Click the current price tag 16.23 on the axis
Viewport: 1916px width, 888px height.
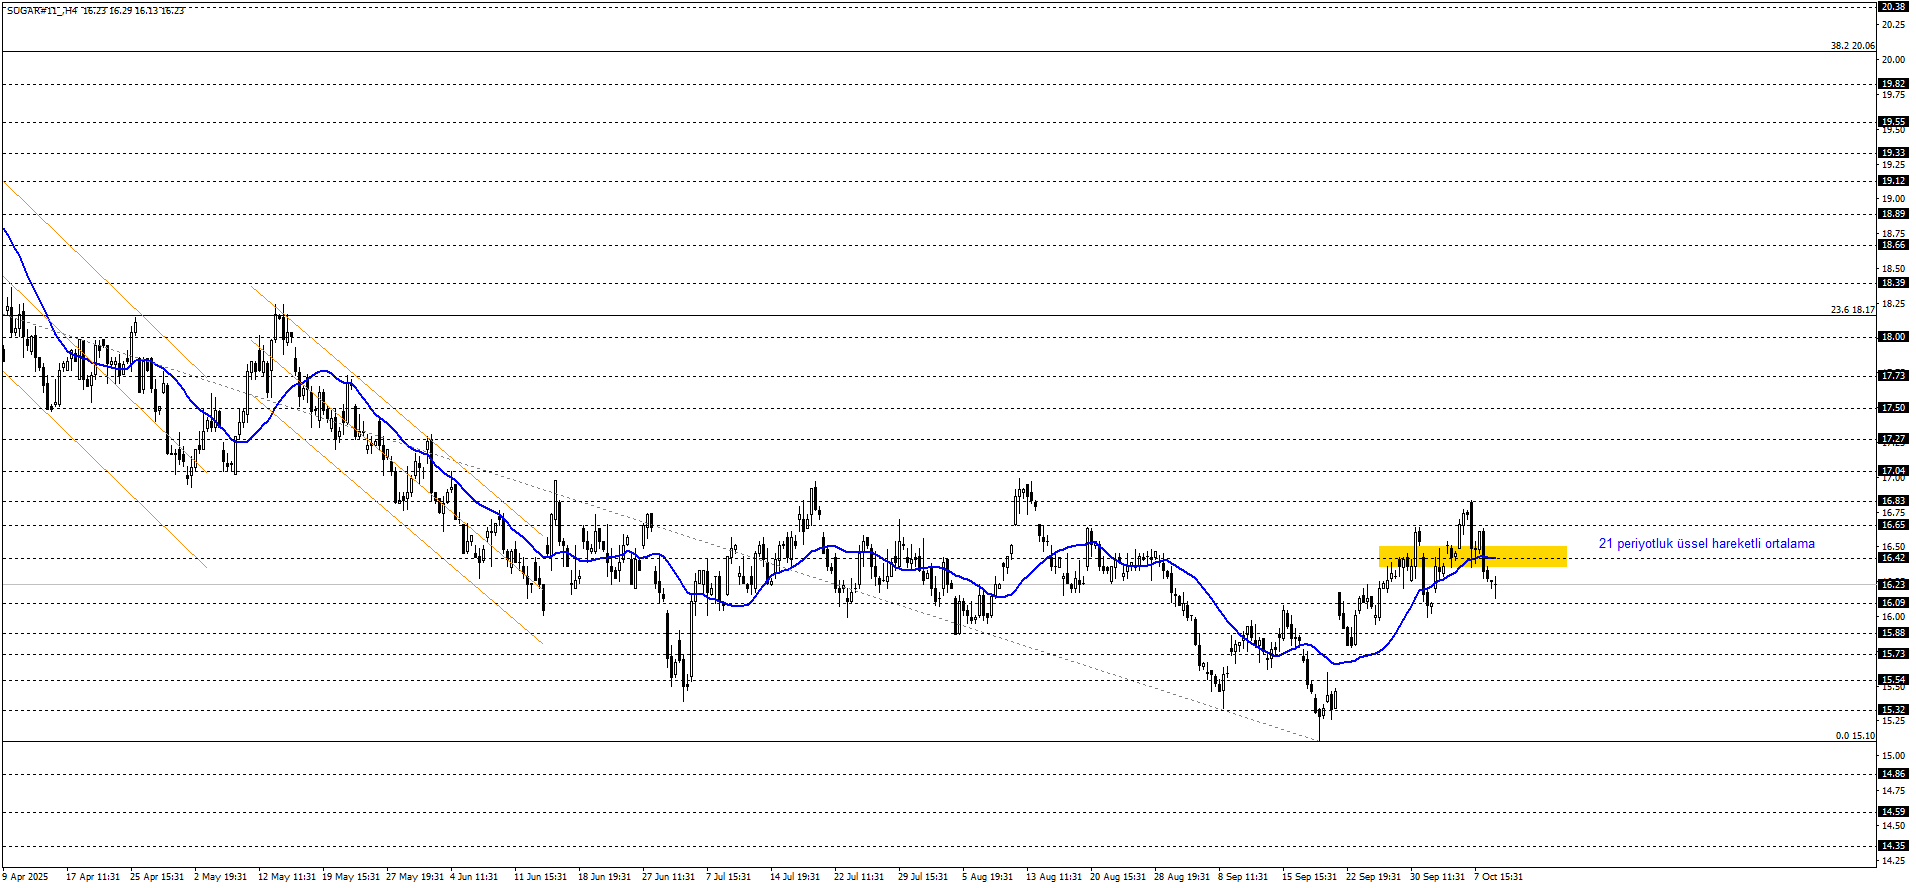1892,584
